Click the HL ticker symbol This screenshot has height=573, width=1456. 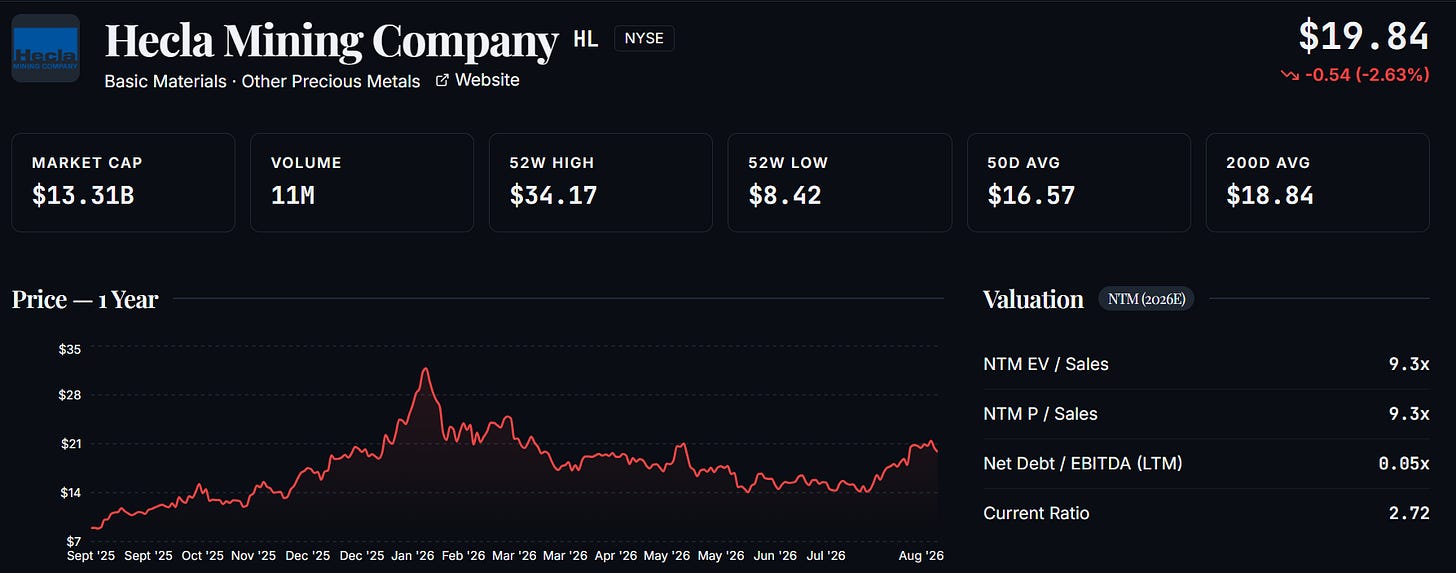coord(585,39)
